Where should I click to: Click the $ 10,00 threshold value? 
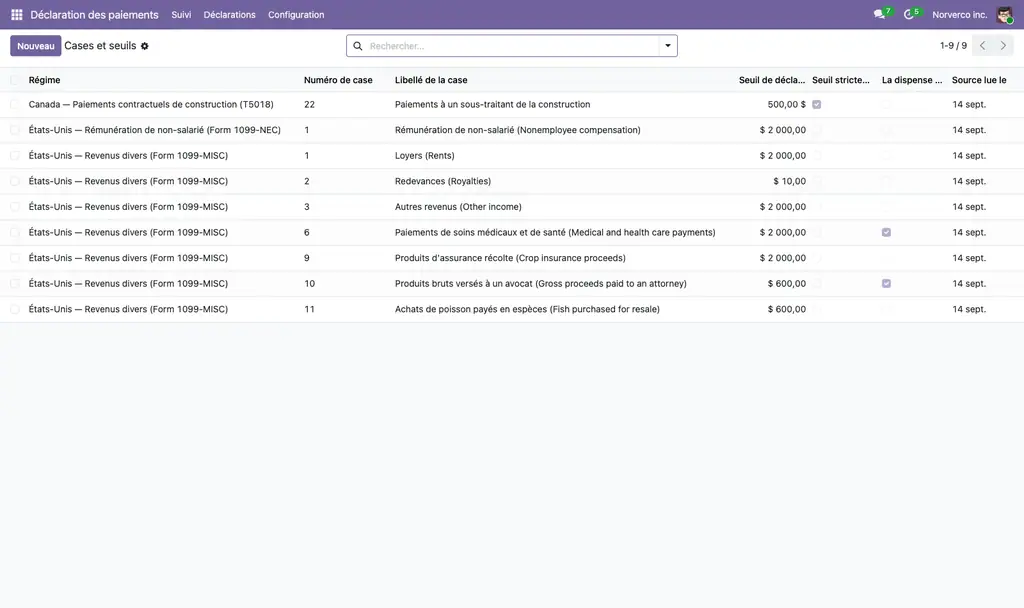[790, 182]
